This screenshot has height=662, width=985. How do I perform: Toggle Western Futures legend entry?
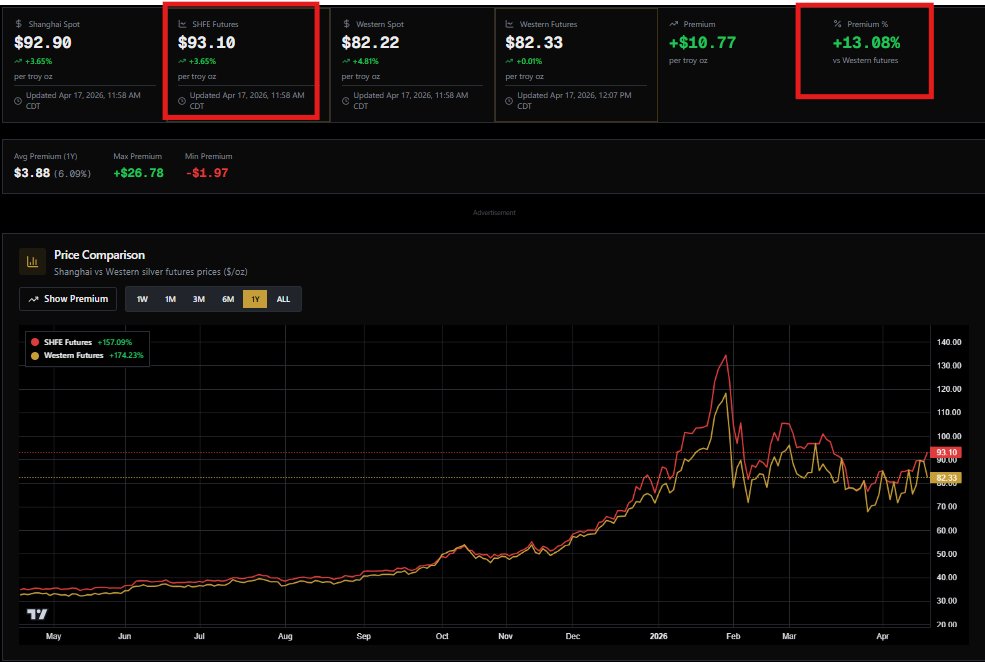click(x=87, y=355)
